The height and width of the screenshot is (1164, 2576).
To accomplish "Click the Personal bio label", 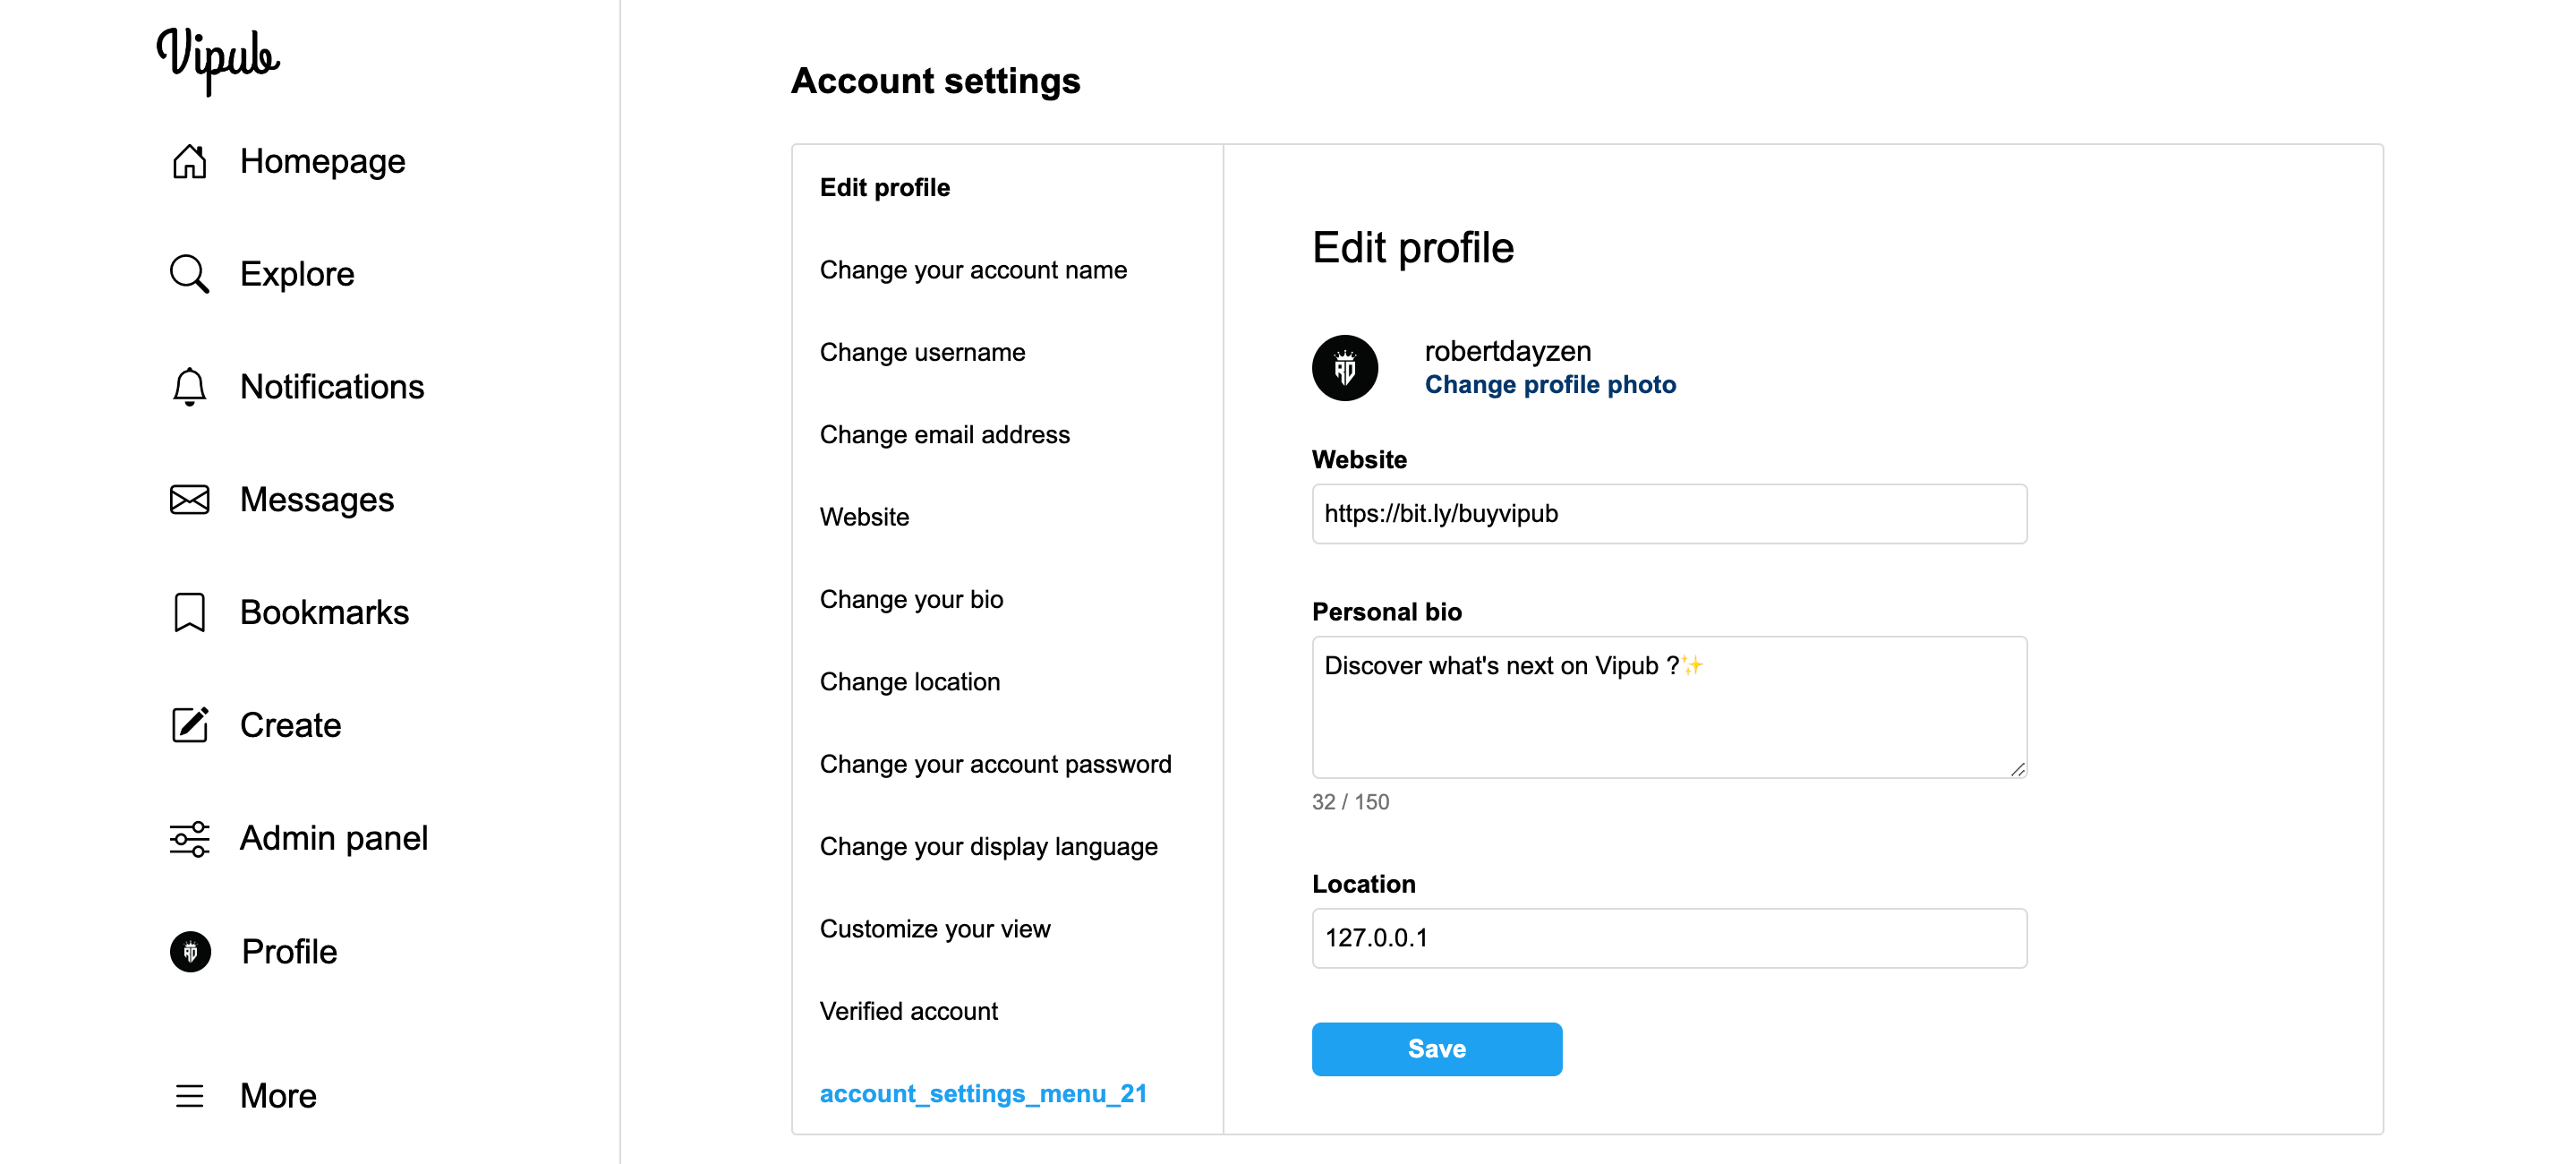I will pyautogui.click(x=1386, y=611).
